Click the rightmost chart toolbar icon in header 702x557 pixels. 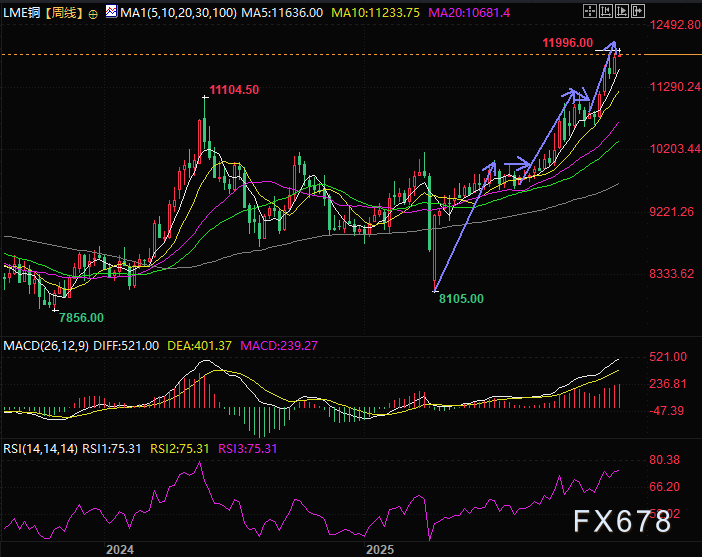tap(639, 12)
